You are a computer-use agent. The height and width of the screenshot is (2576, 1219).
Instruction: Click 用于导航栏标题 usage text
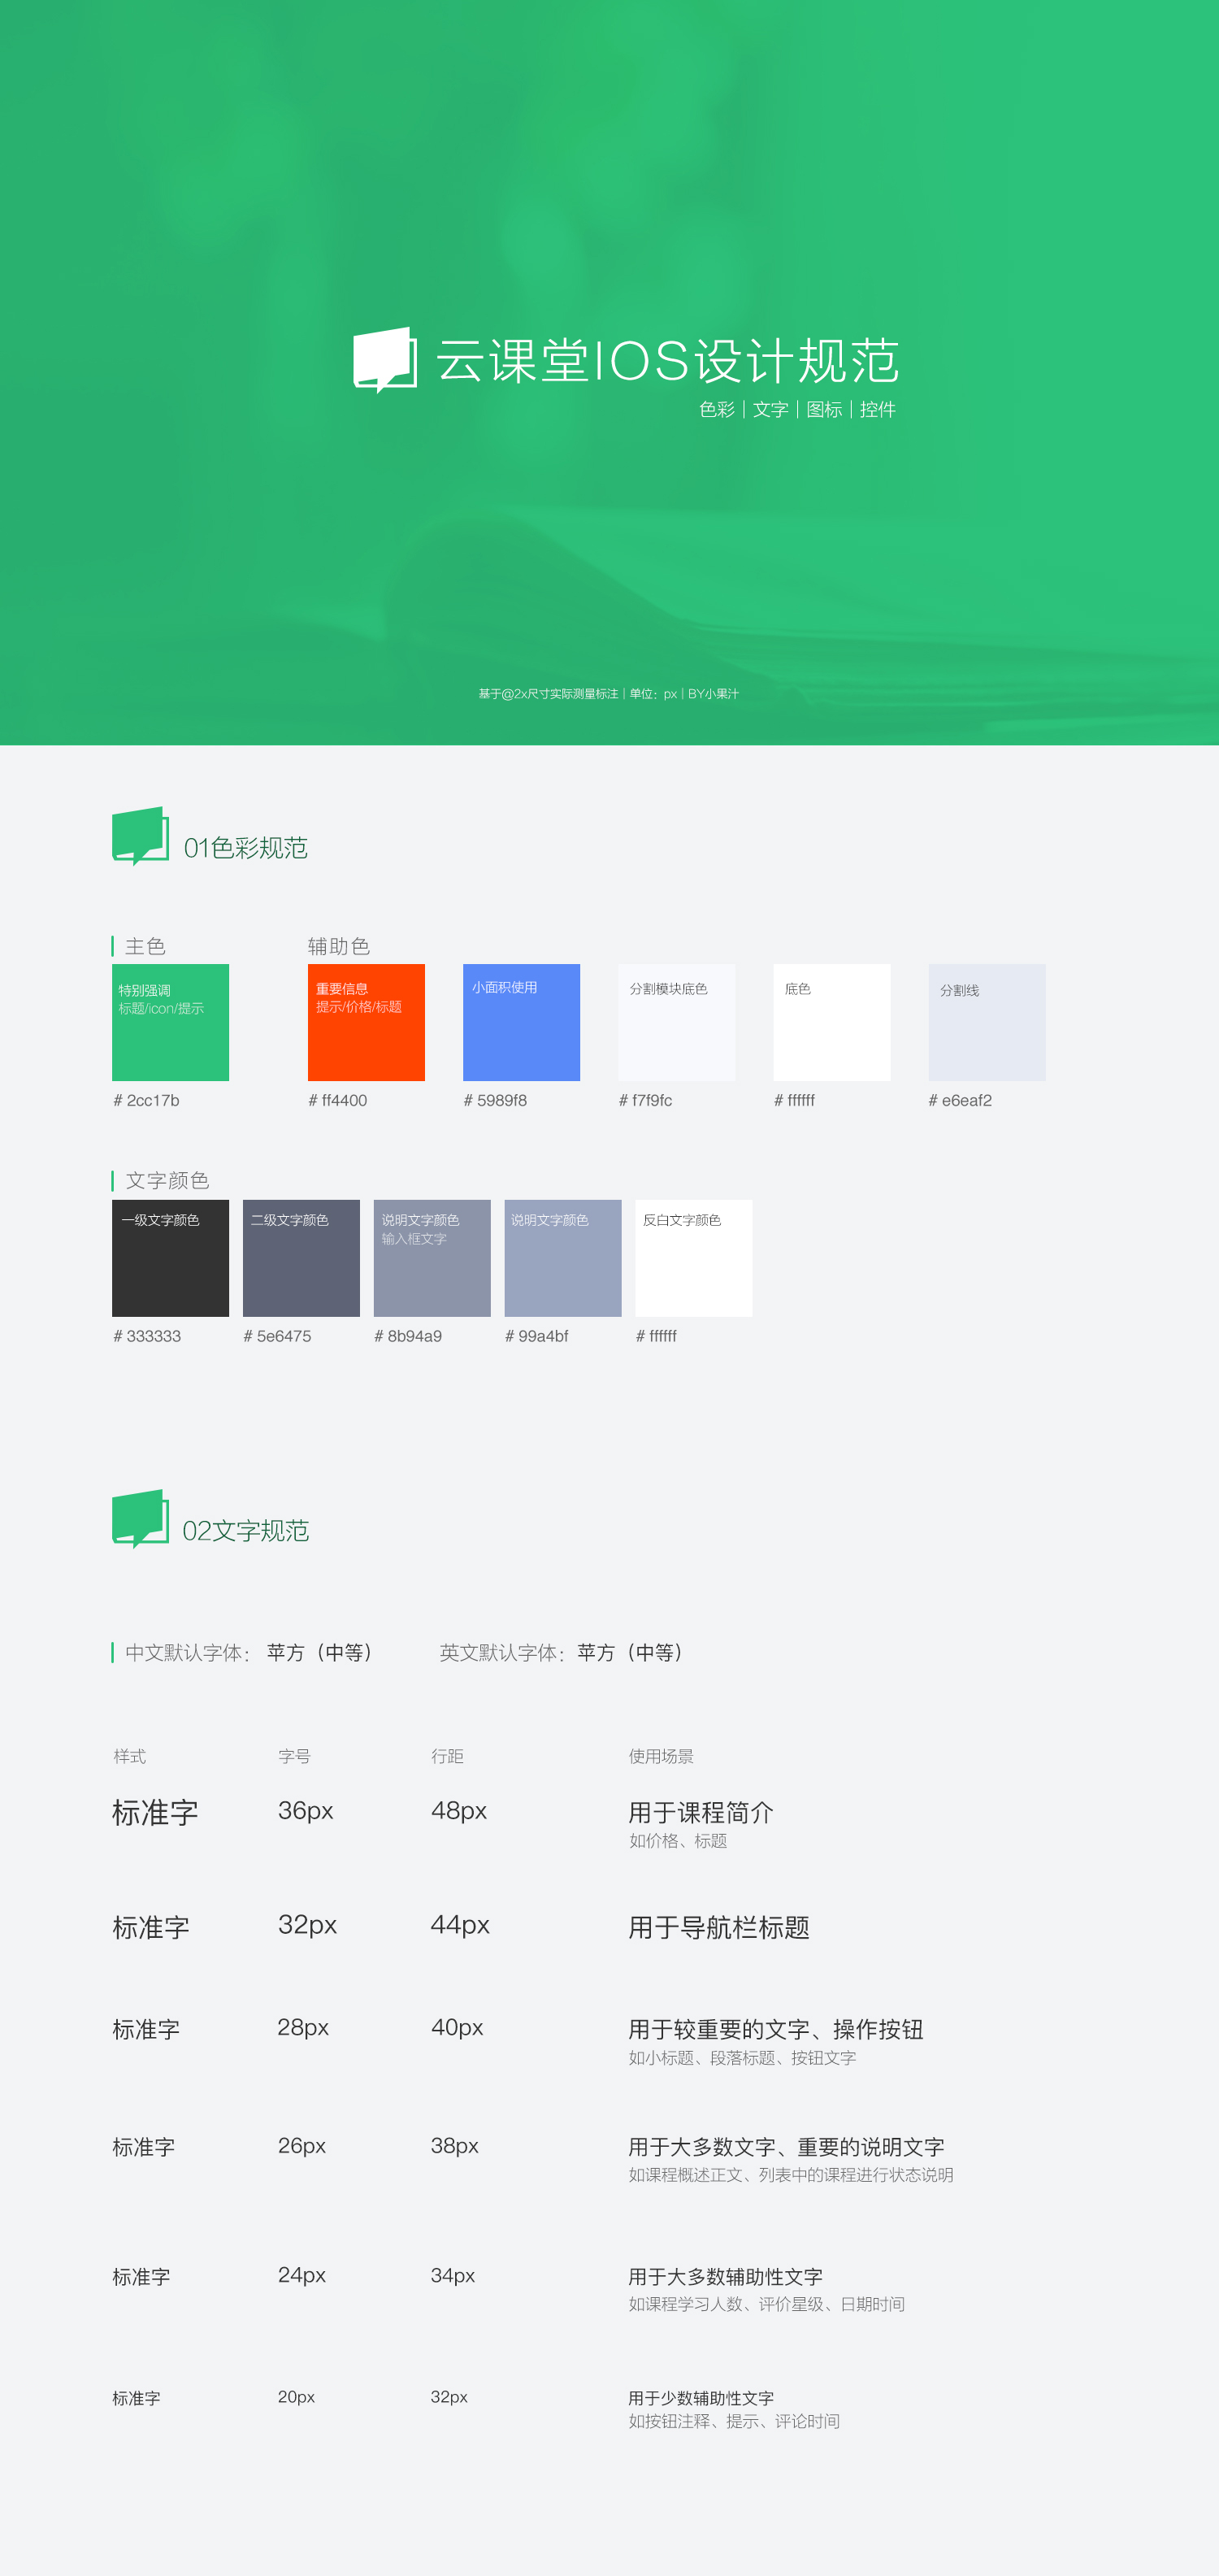point(719,1927)
